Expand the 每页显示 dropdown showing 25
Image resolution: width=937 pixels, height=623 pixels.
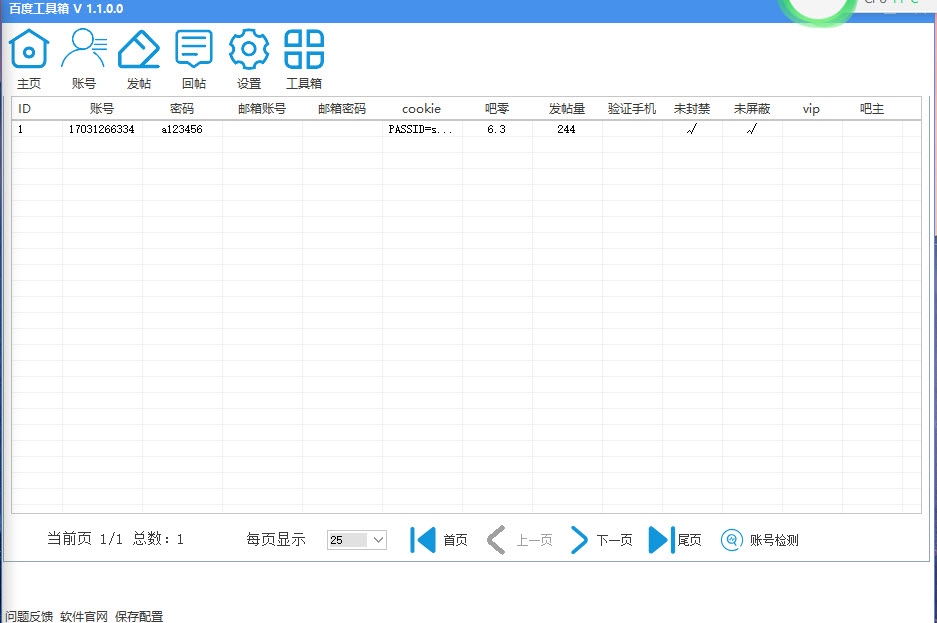[x=357, y=540]
